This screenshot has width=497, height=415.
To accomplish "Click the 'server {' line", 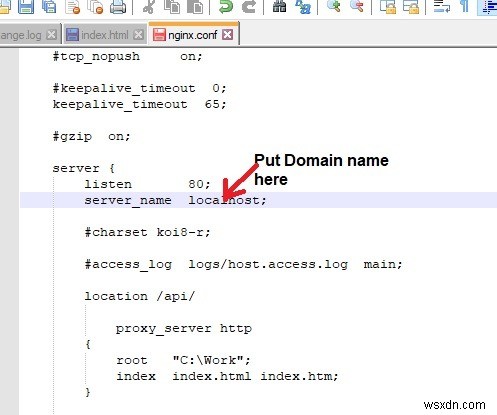I will coord(84,168).
